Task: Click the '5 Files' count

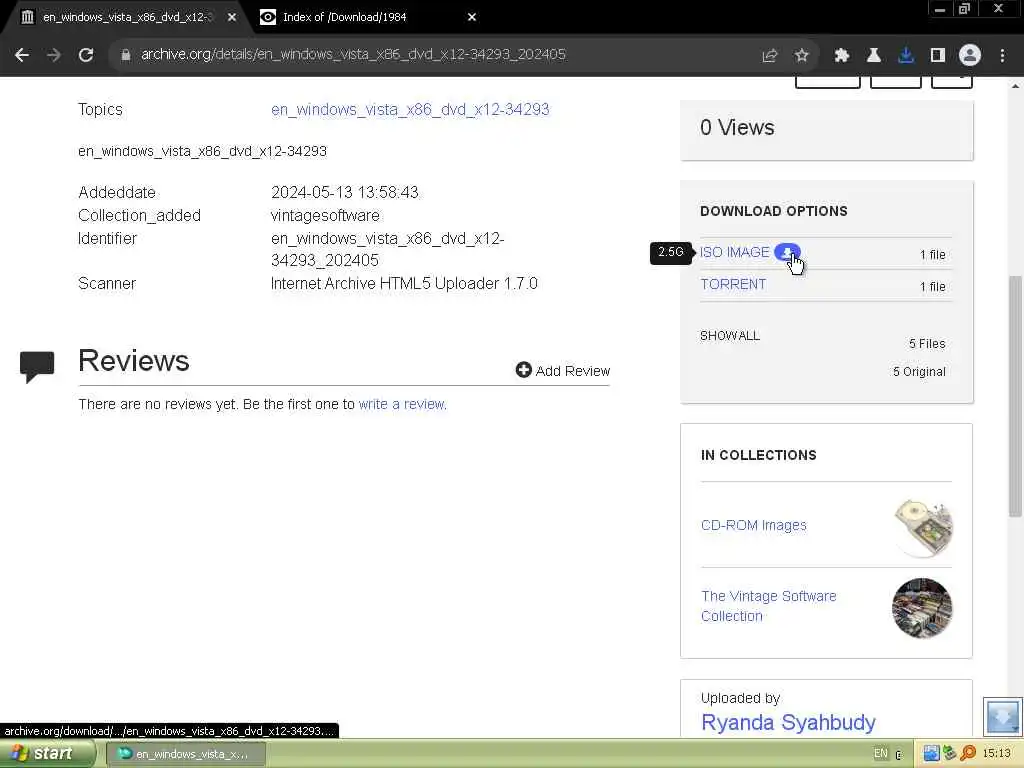Action: coord(927,344)
